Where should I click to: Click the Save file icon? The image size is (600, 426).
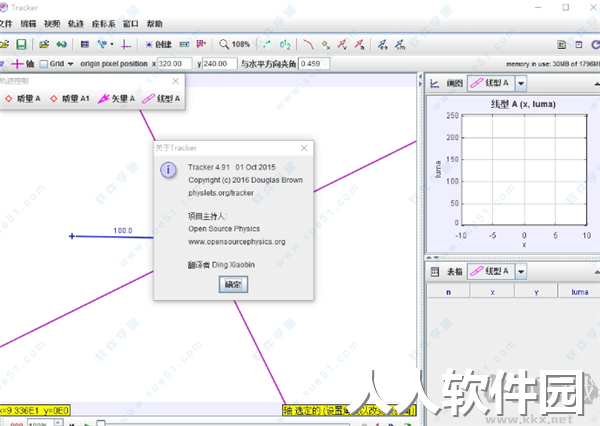click(x=21, y=44)
